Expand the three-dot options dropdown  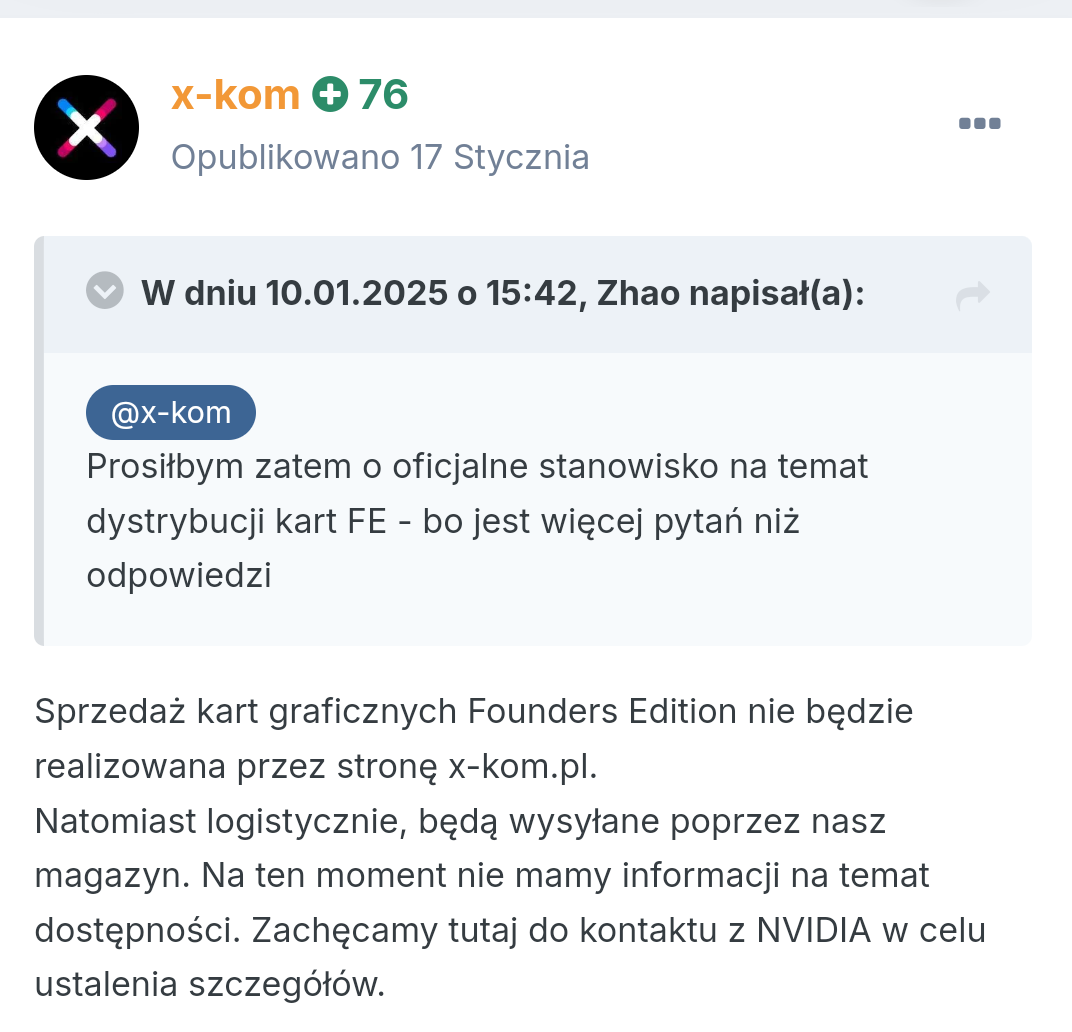pyautogui.click(x=979, y=122)
